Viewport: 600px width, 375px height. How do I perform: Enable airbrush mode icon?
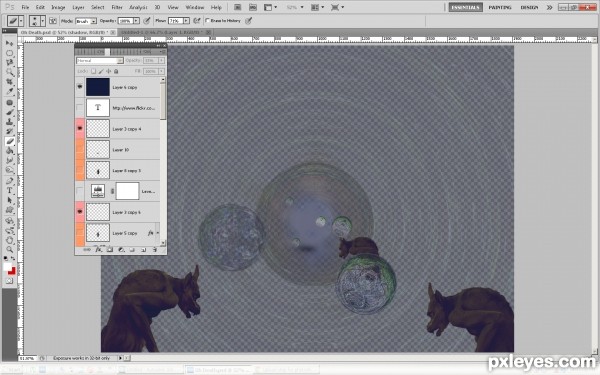(197, 21)
